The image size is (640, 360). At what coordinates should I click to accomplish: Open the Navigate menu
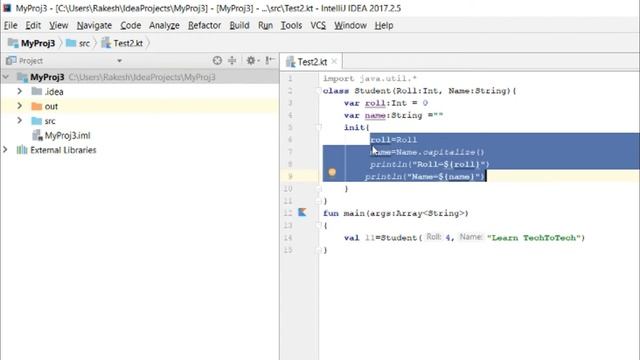click(x=94, y=25)
